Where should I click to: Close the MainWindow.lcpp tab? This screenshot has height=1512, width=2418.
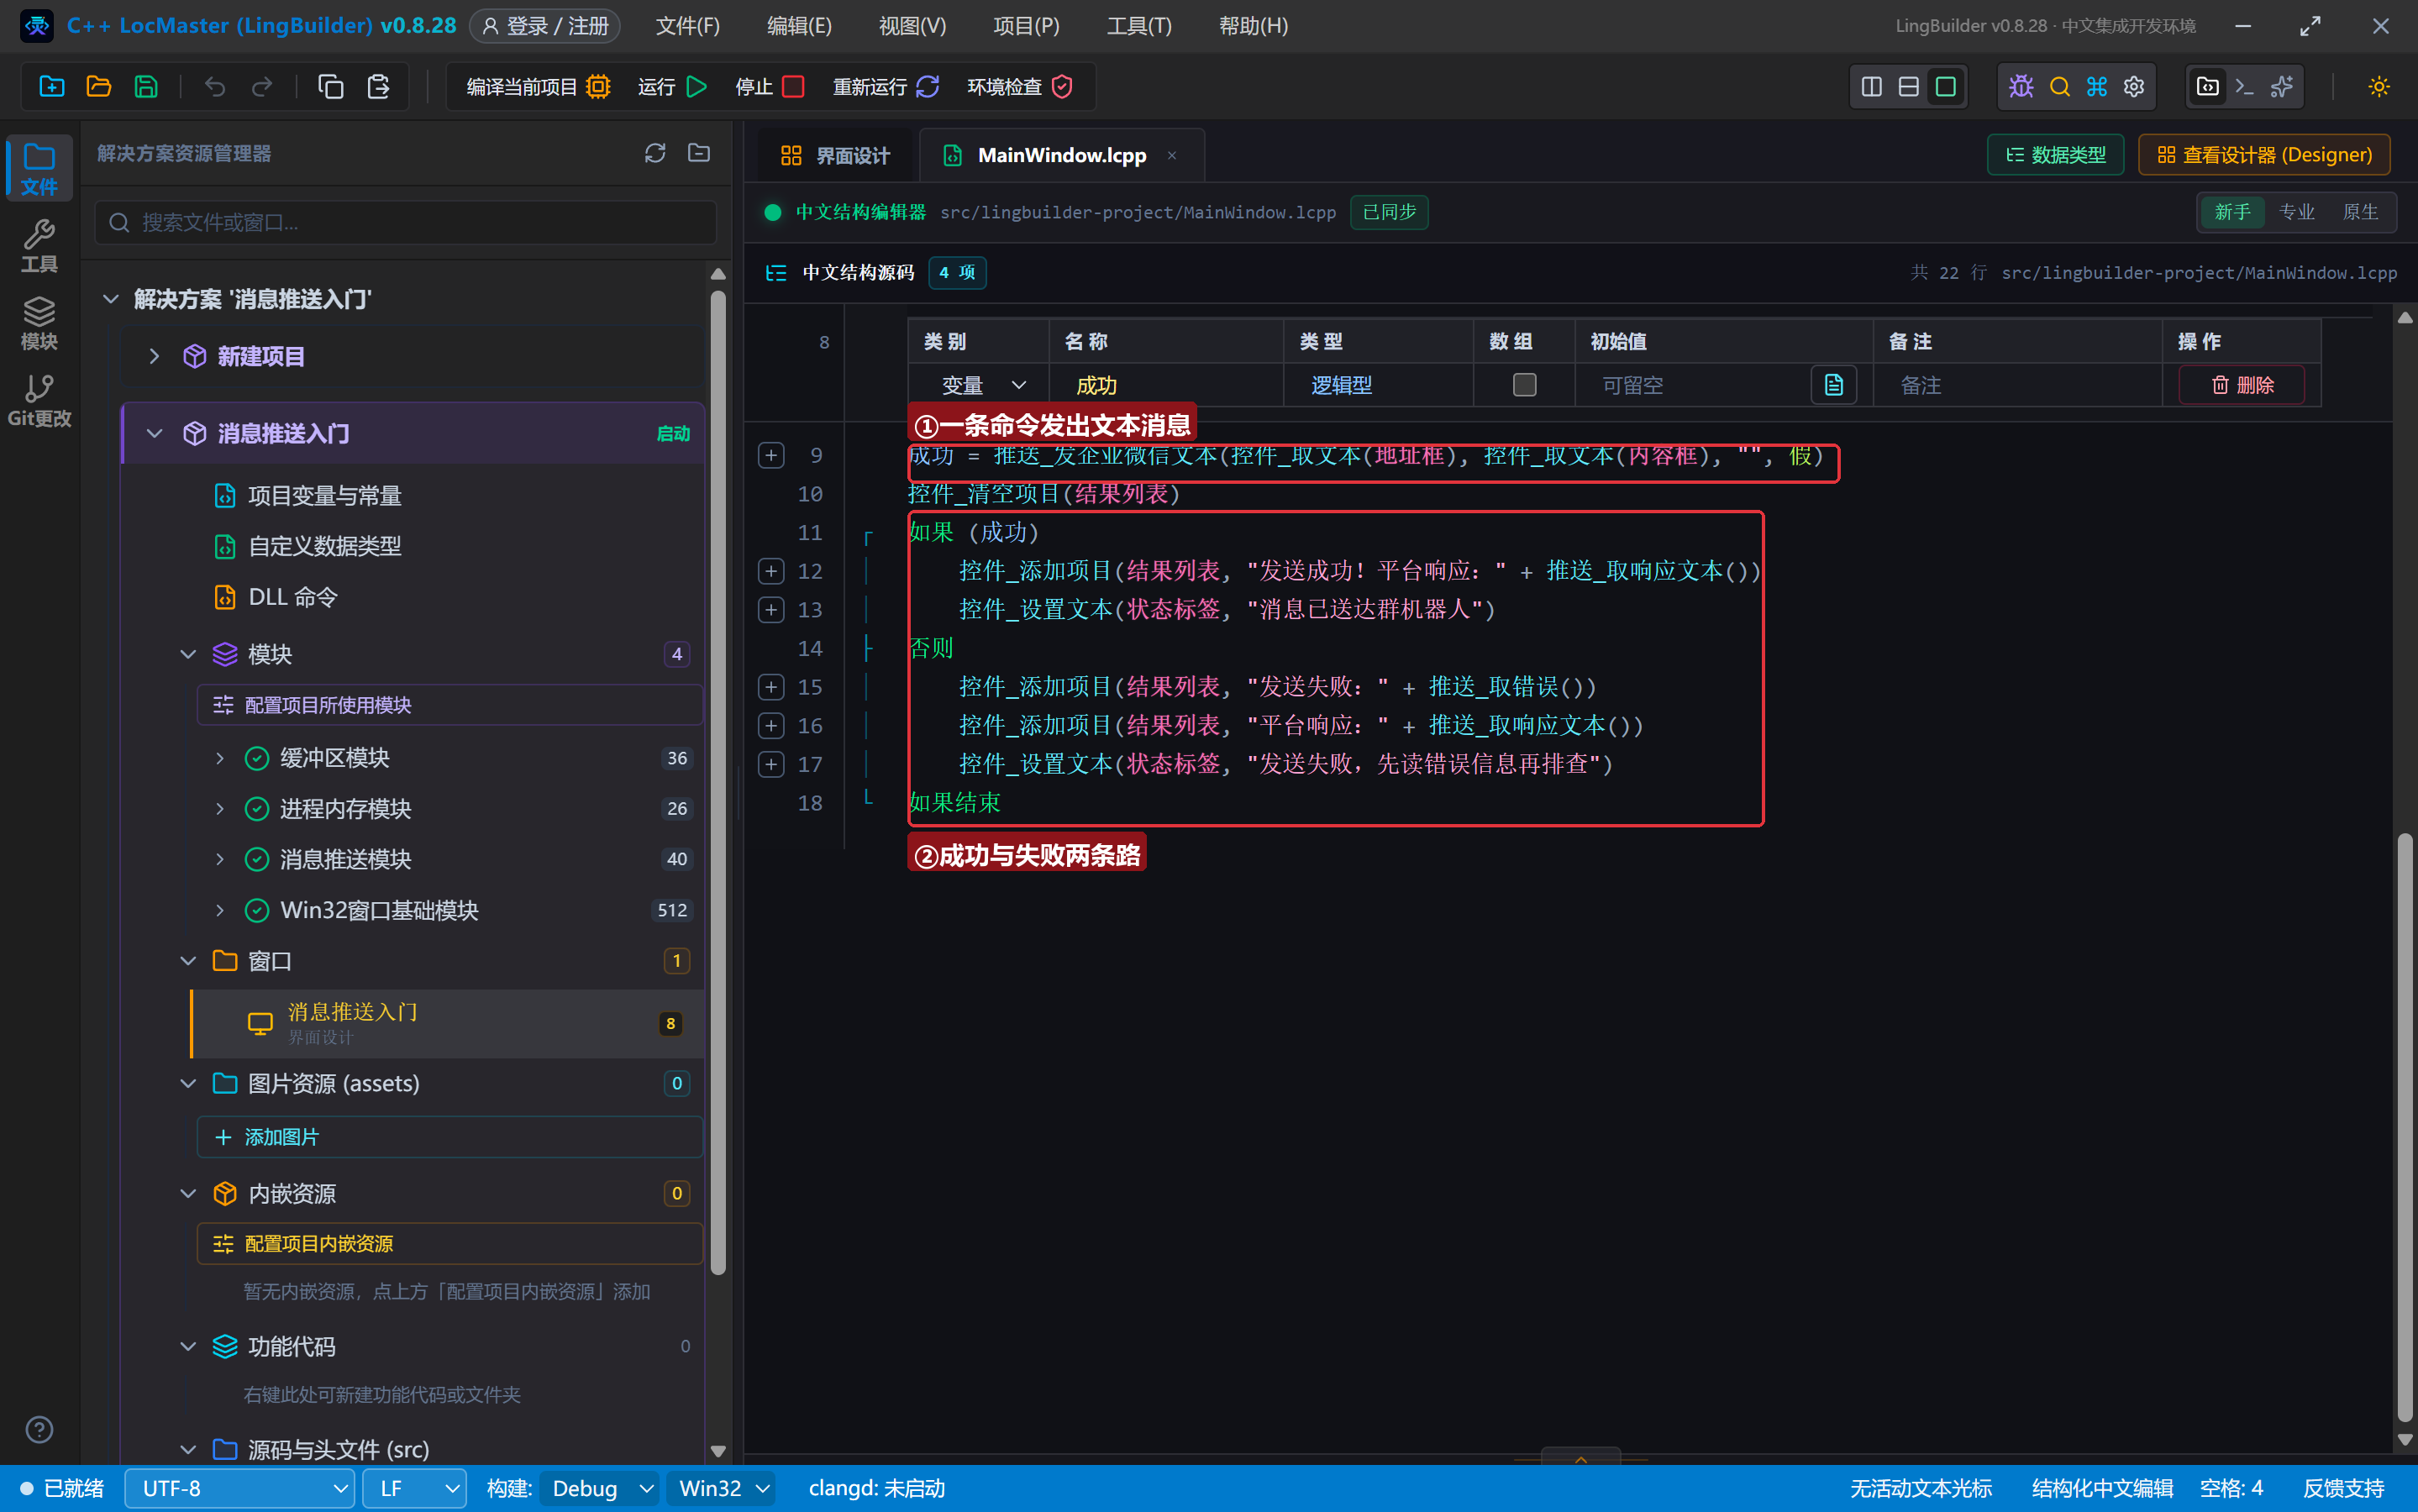click(x=1172, y=155)
